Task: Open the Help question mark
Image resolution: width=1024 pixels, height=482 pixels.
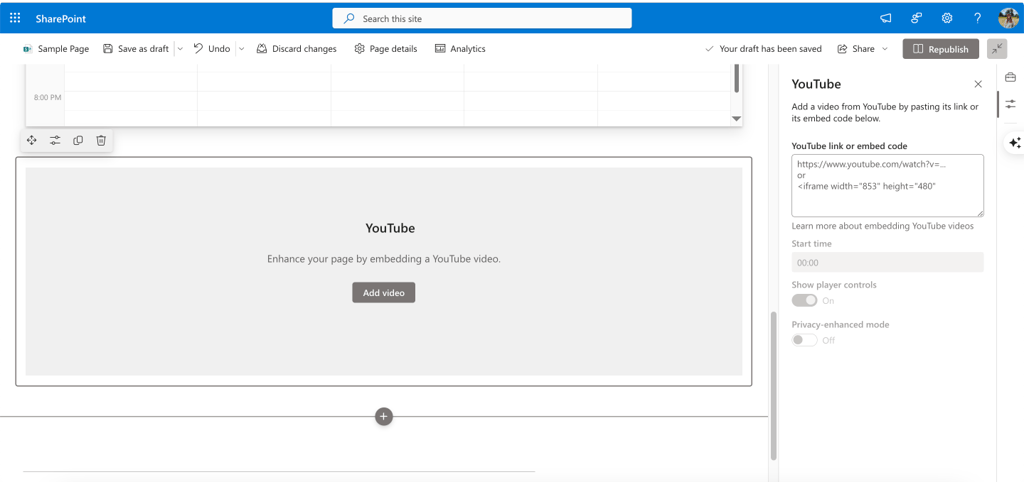Action: click(978, 18)
